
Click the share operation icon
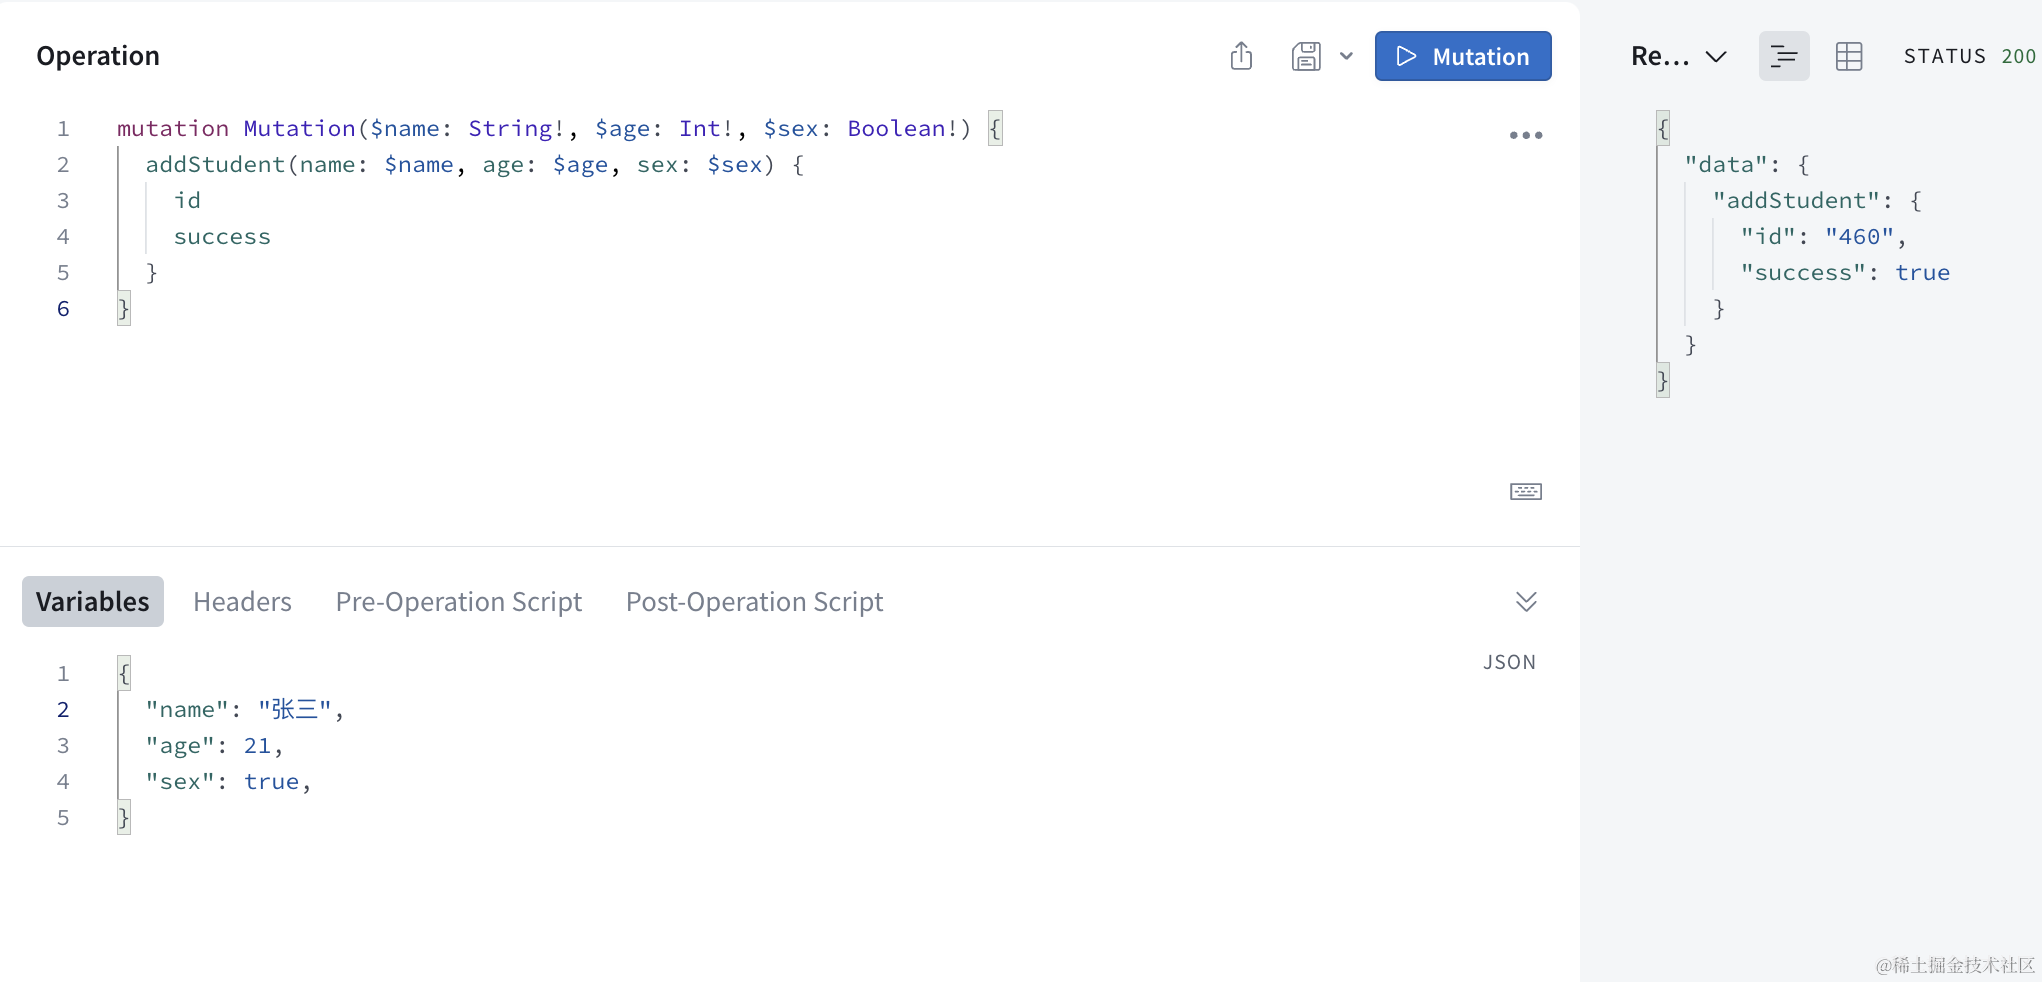pos(1241,56)
